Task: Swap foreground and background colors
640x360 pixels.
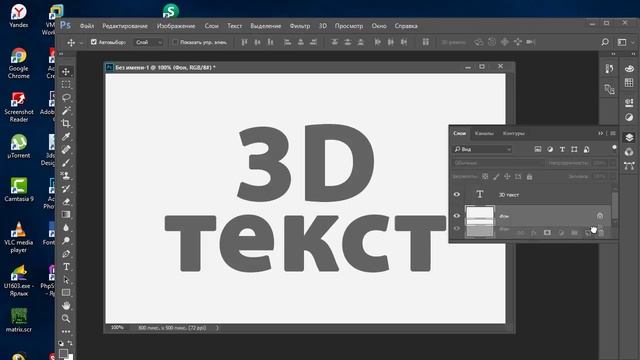Action: click(70, 343)
